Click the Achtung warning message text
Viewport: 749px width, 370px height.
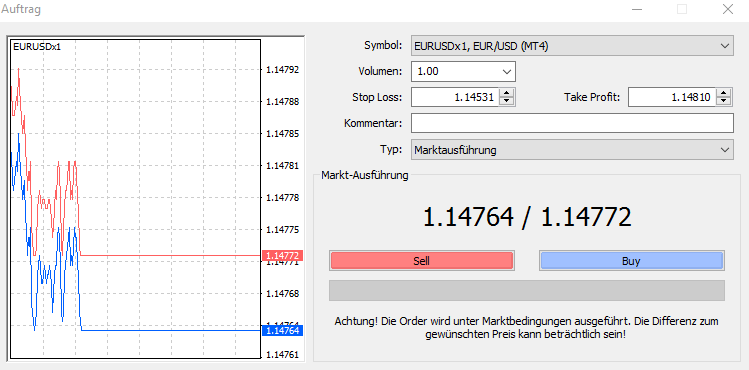526,328
